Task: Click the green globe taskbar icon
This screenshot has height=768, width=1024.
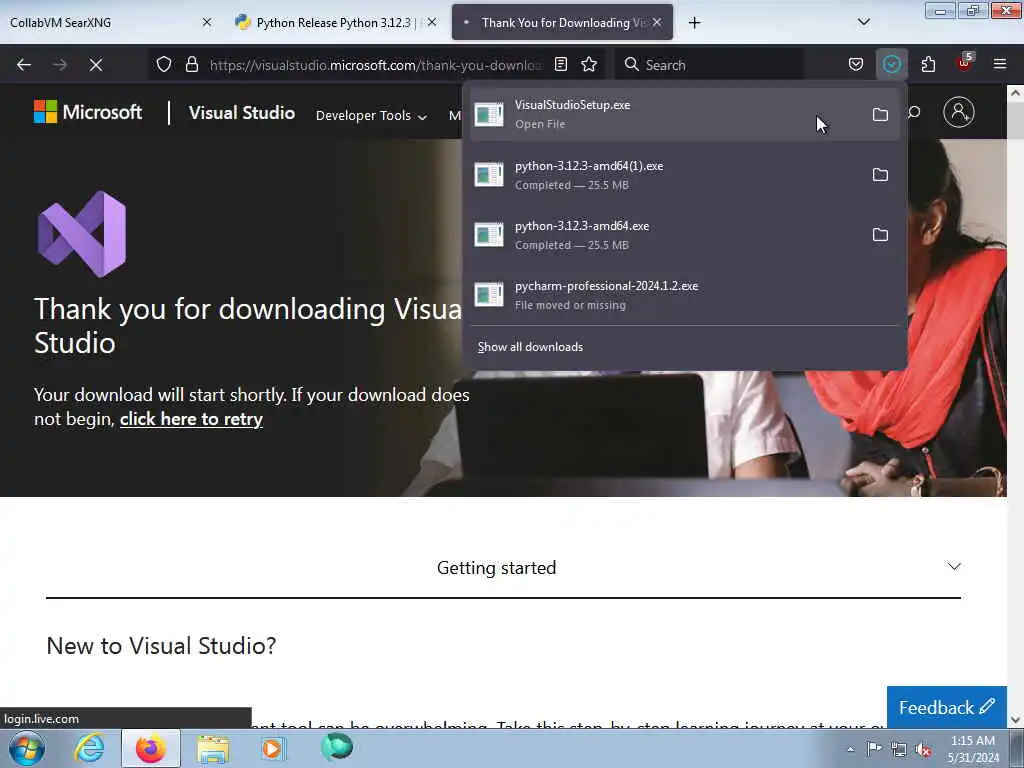Action: coord(336,748)
